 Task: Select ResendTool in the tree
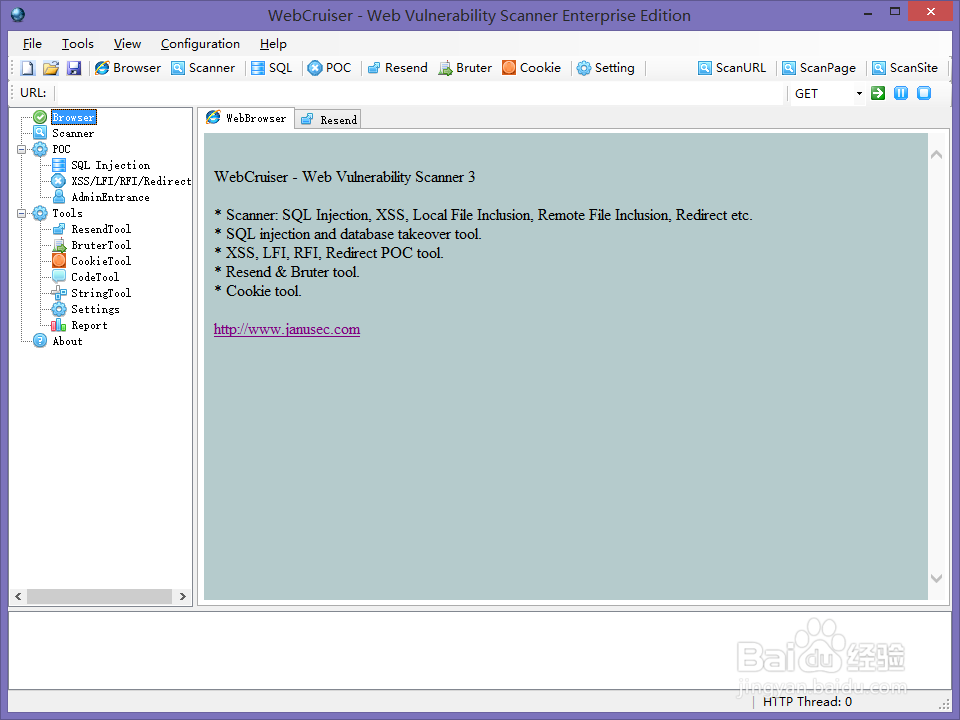pos(101,229)
